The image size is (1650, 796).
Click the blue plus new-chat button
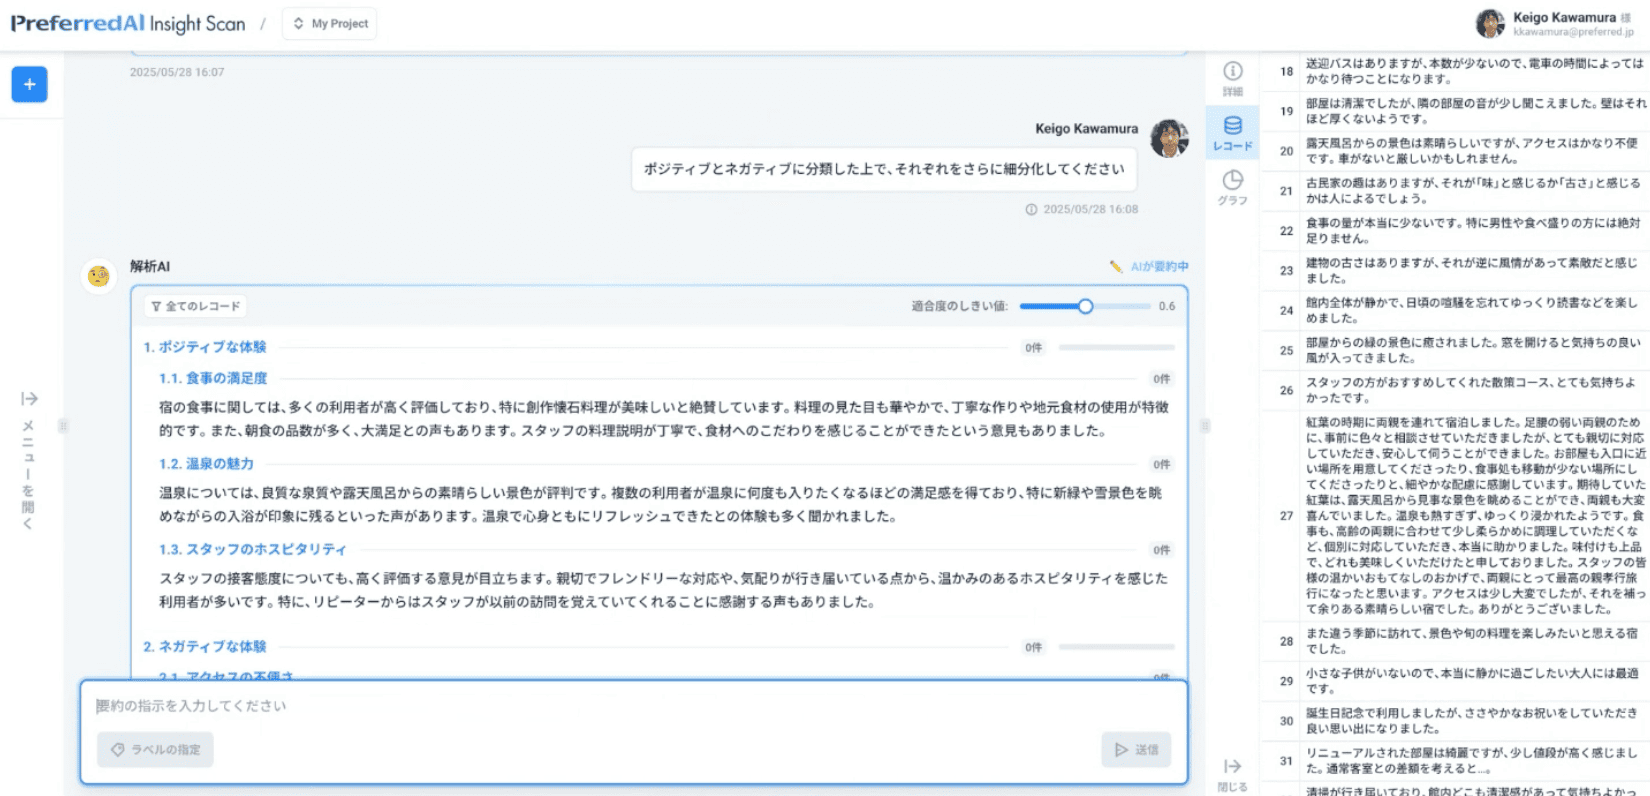pyautogui.click(x=29, y=85)
